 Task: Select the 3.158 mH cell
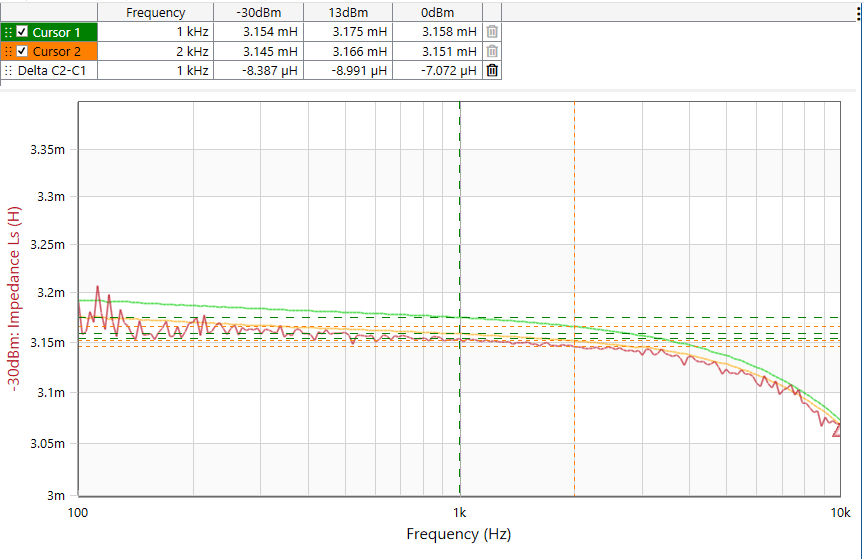(438, 32)
